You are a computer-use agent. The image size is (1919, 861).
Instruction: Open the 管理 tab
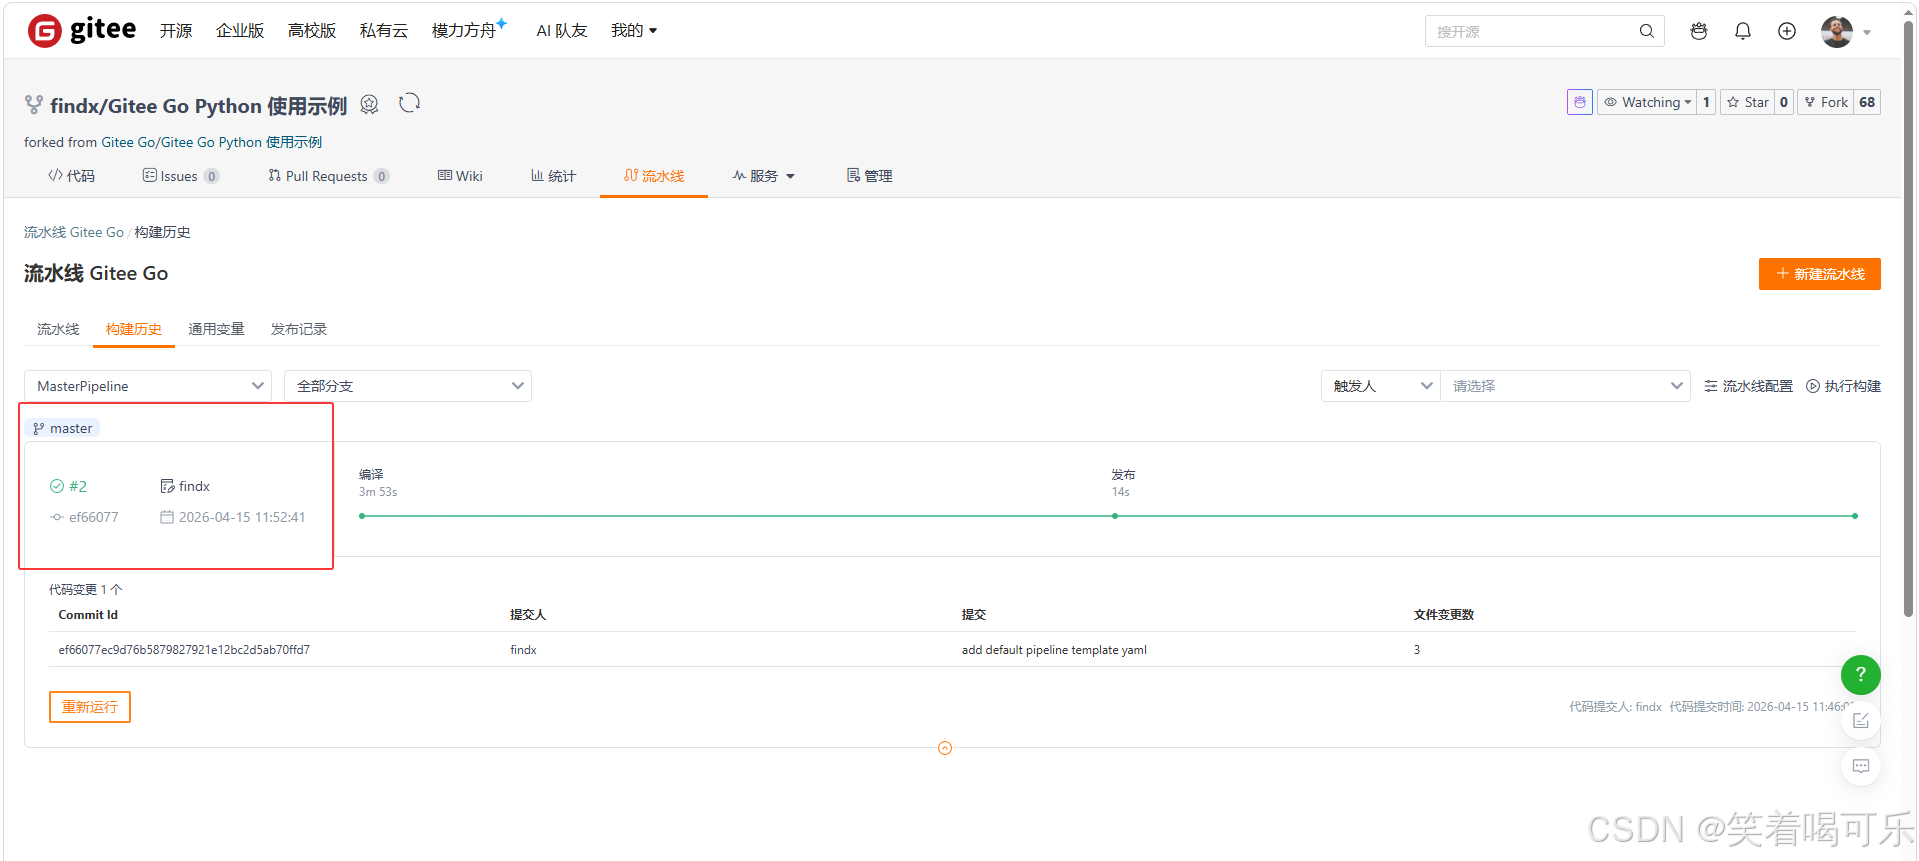click(869, 176)
